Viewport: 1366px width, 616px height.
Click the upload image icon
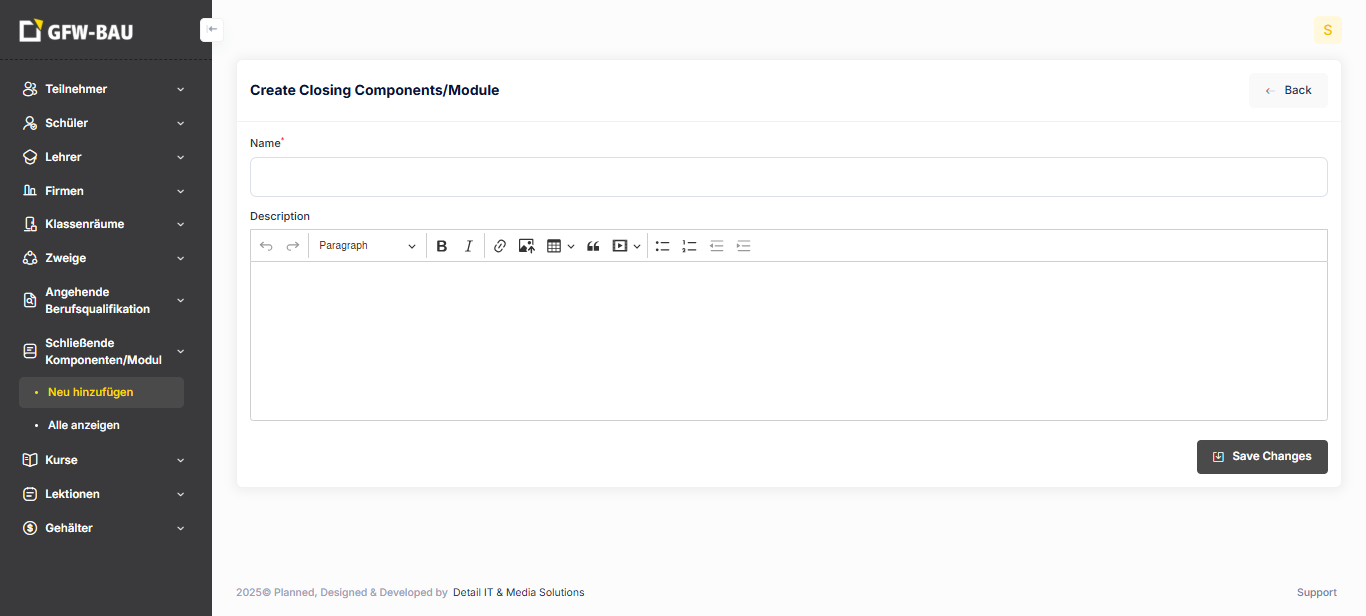tap(527, 246)
